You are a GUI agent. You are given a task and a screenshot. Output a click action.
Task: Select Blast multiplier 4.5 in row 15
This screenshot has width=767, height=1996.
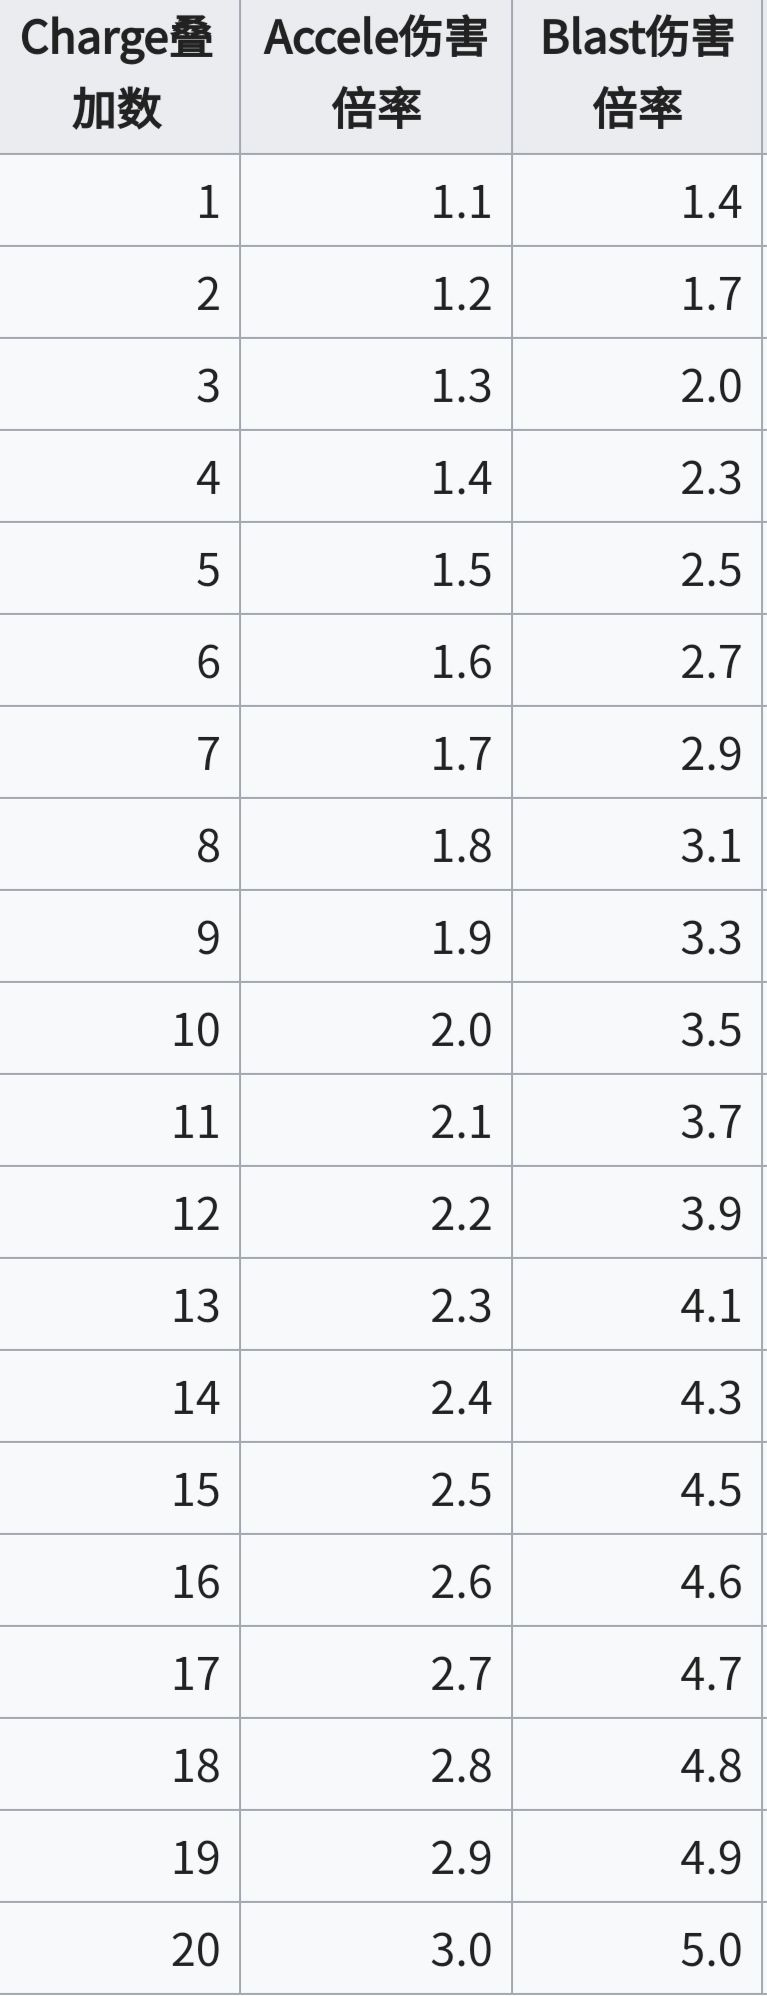[711, 1490]
